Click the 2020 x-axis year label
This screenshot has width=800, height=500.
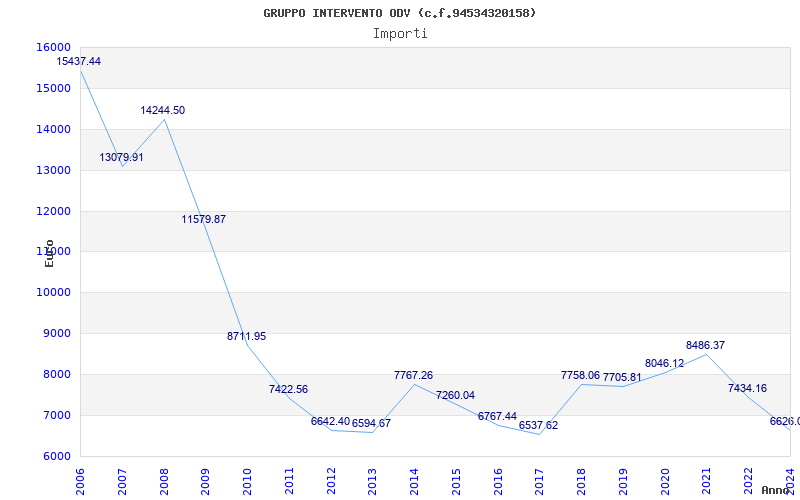665,481
